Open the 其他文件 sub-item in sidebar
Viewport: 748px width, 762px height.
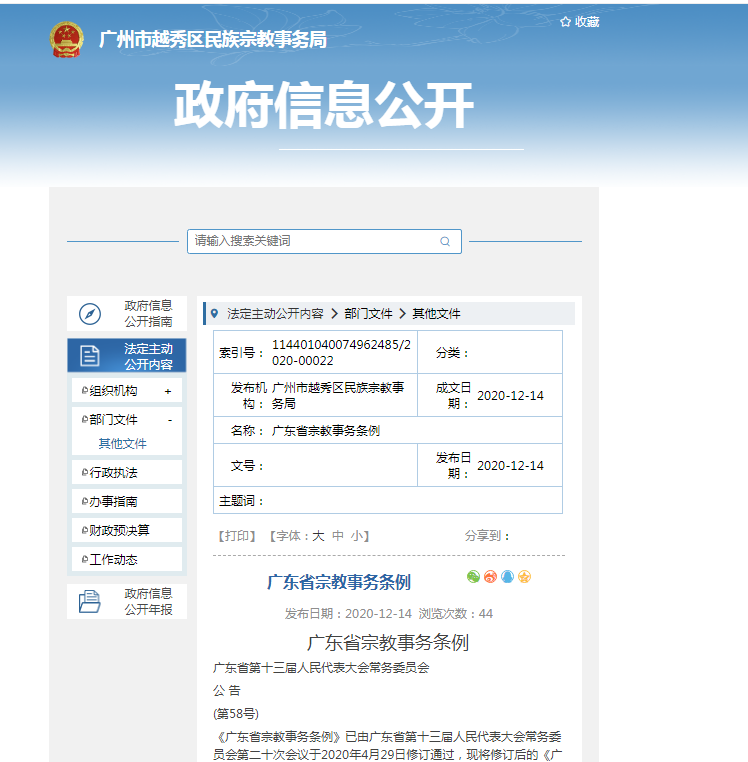coord(122,444)
